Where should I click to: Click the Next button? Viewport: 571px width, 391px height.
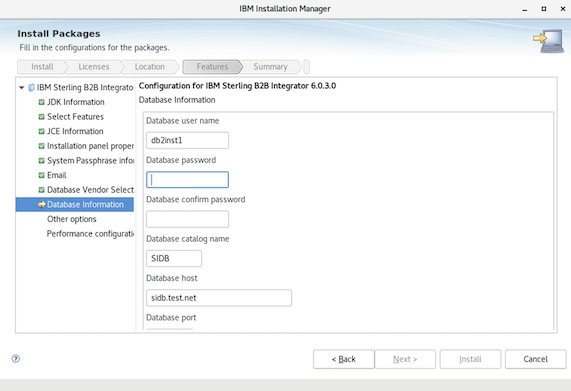pos(405,359)
